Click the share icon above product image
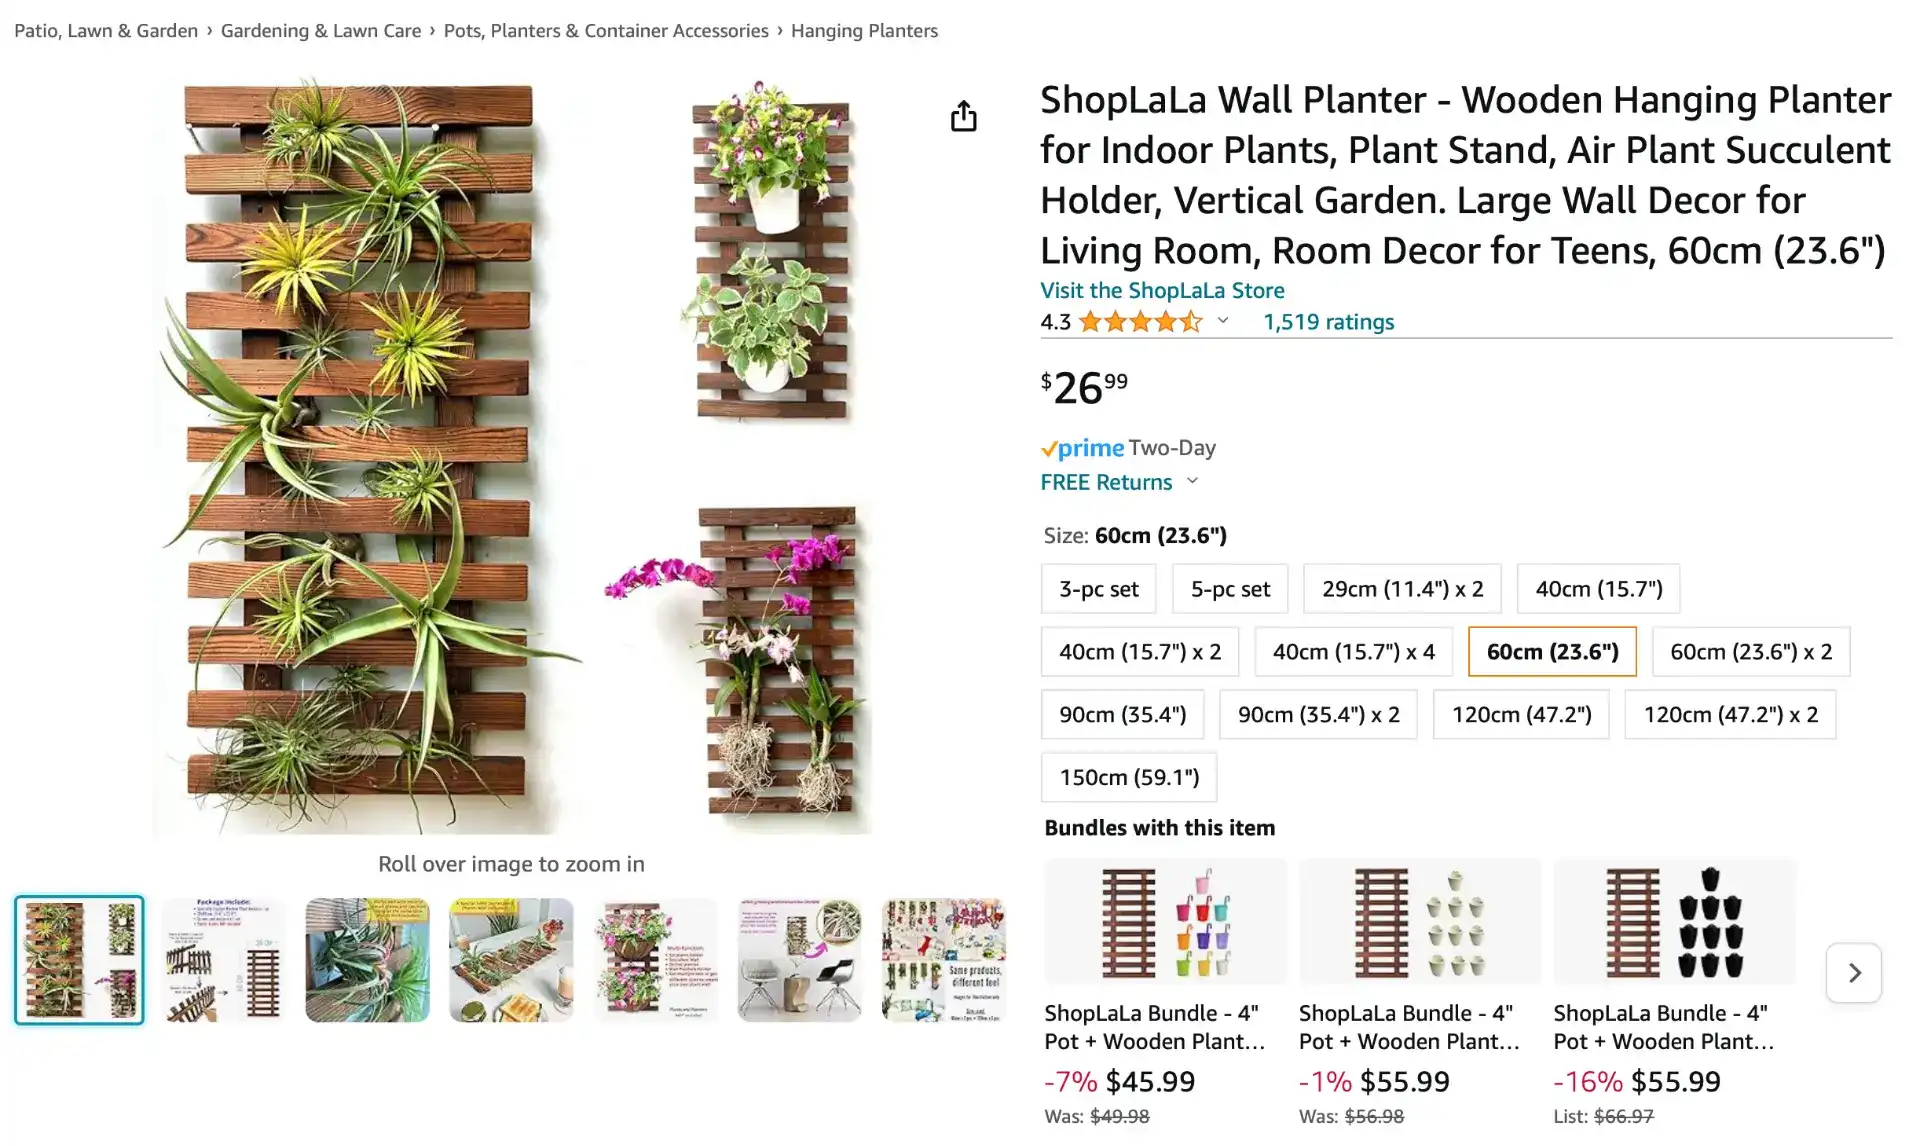The height and width of the screenshot is (1146, 1920). 963,116
